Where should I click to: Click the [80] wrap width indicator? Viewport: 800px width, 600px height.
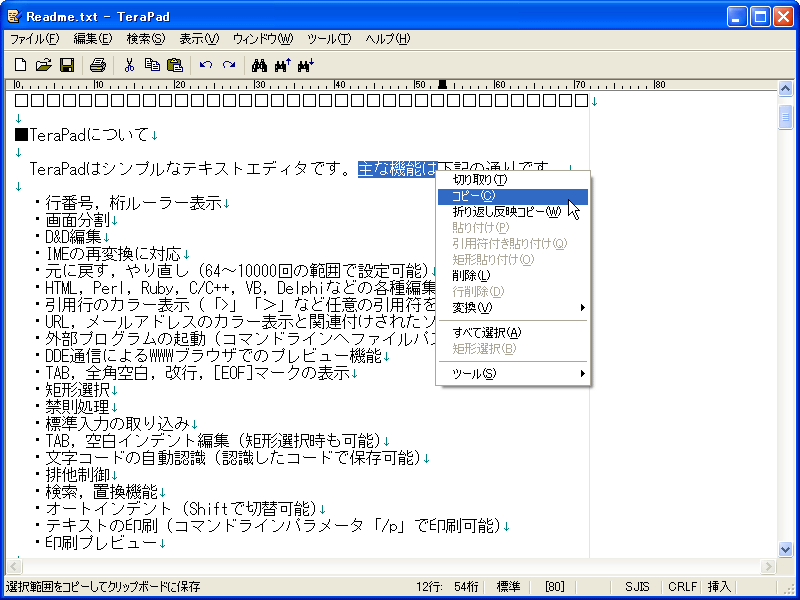pyautogui.click(x=555, y=587)
